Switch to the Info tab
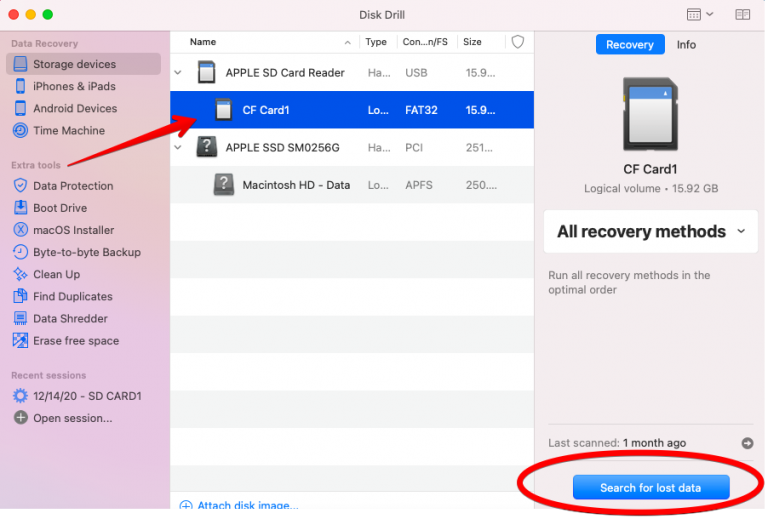Viewport: 768px width, 519px height. coord(686,45)
